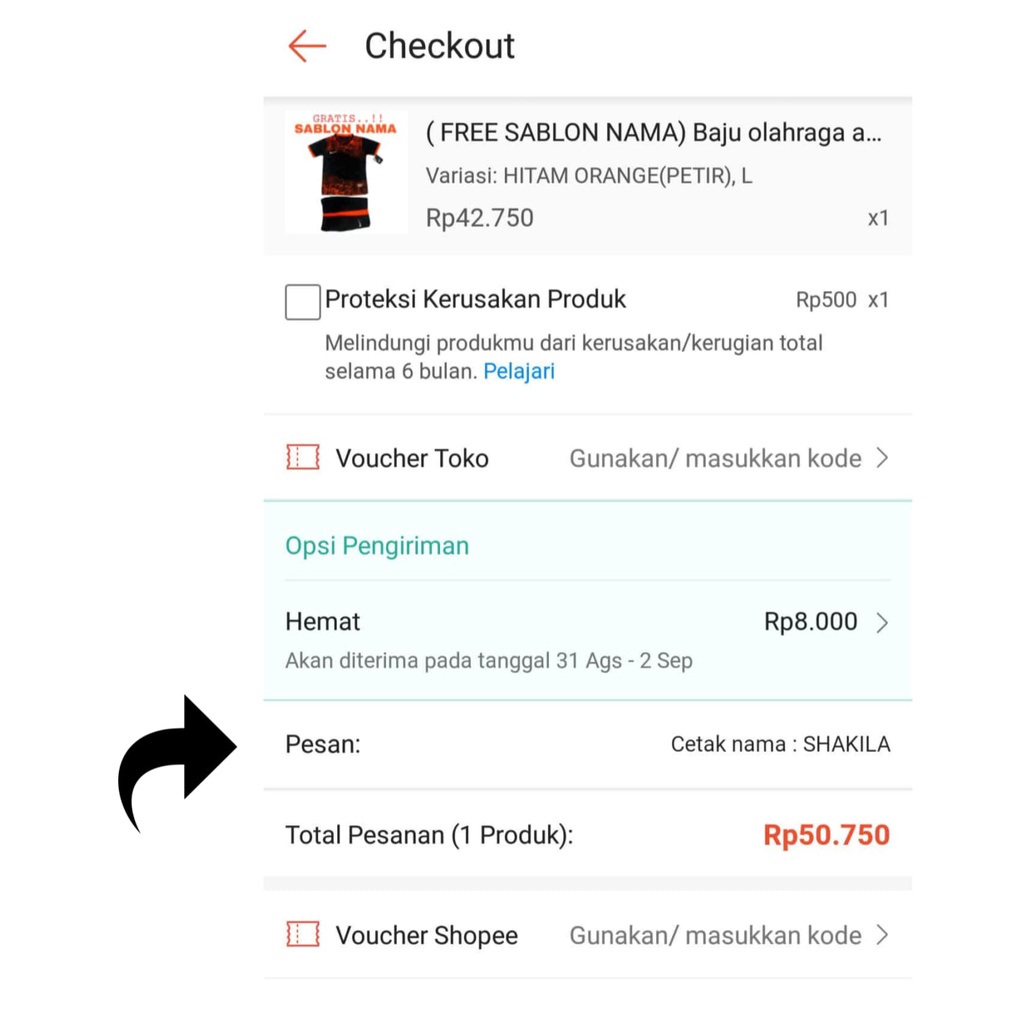
Task: Open the Pelajari link
Action: [519, 371]
